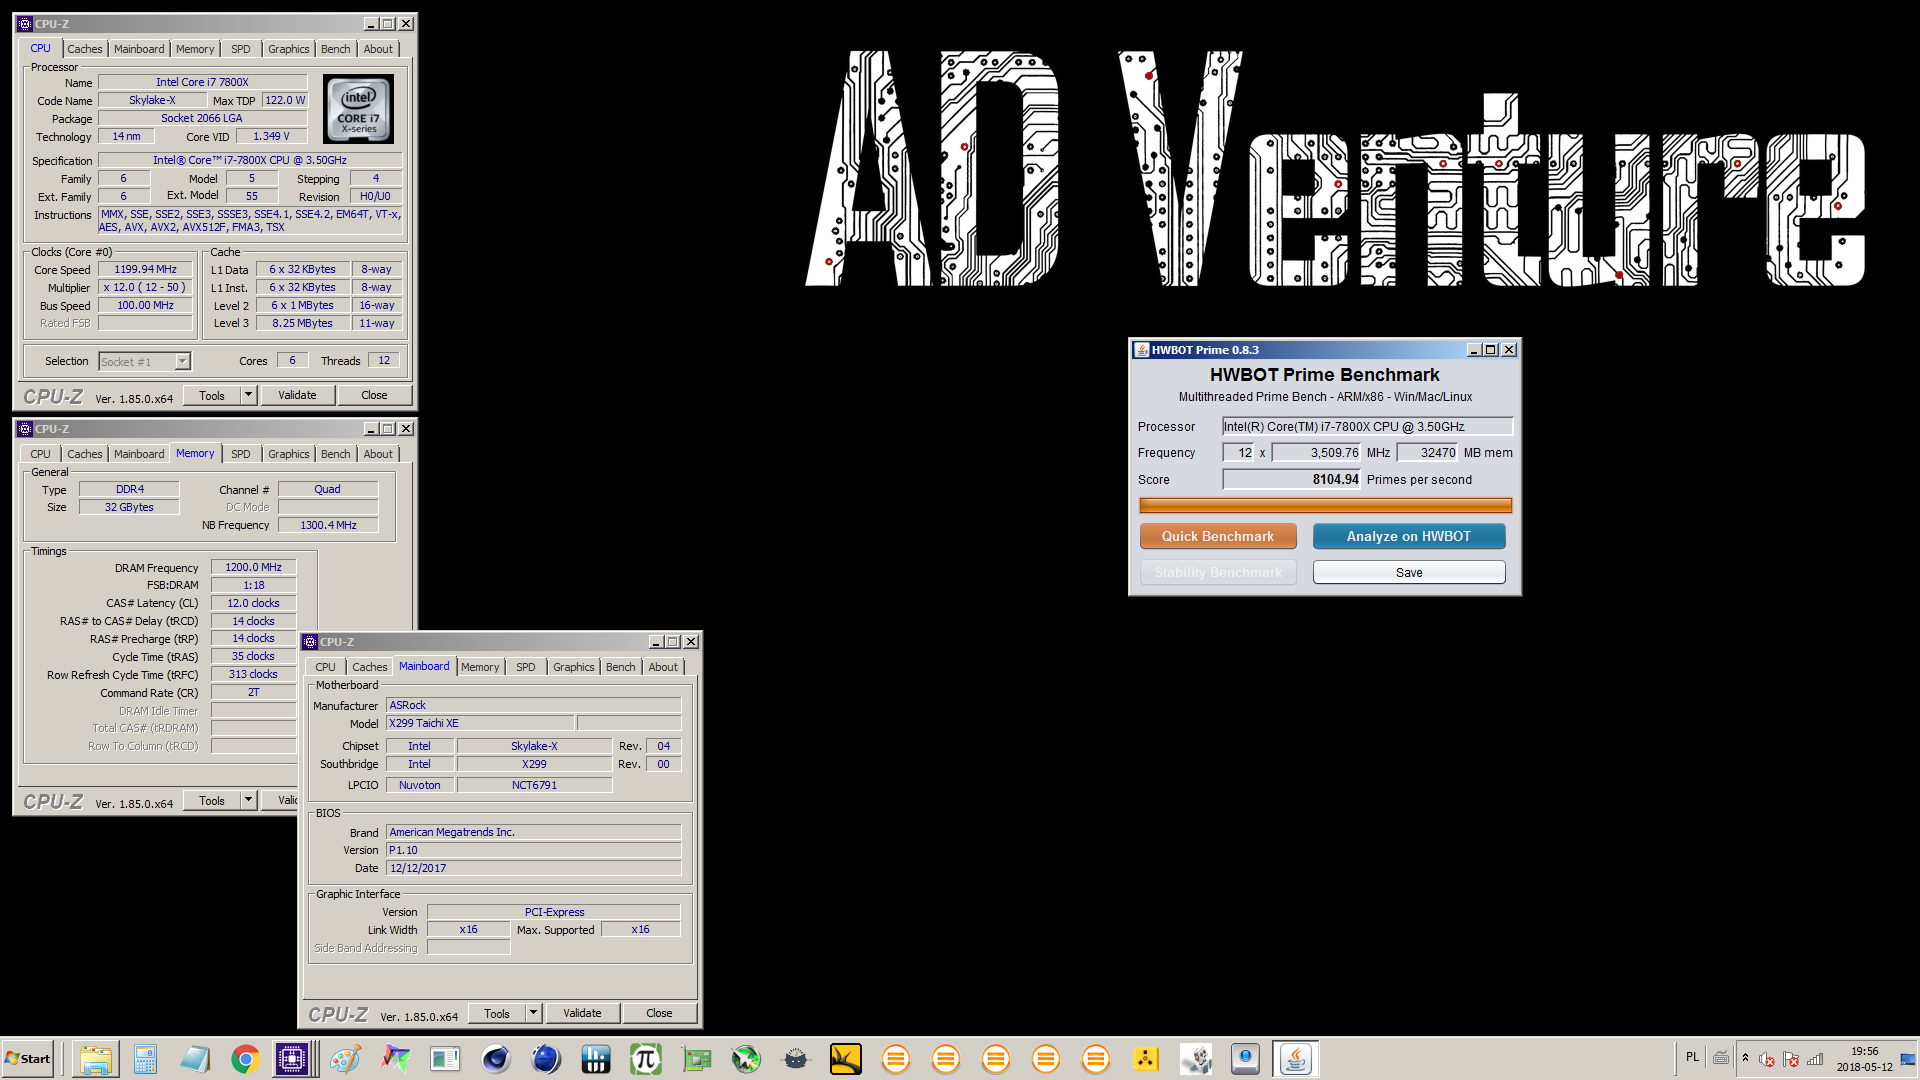Select the Java HWBOT Prime taskbar icon
The width and height of the screenshot is (1920, 1080).
click(1295, 1059)
